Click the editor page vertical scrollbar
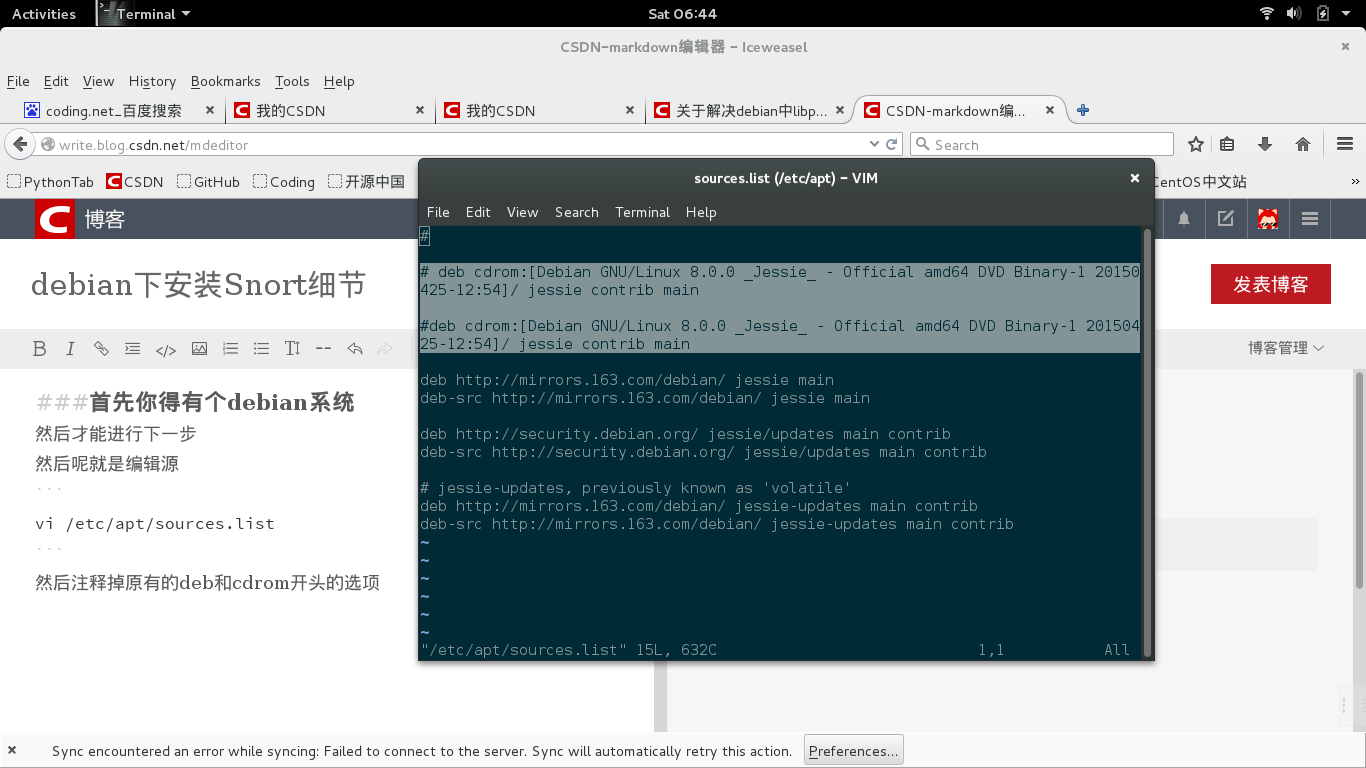 click(1359, 480)
